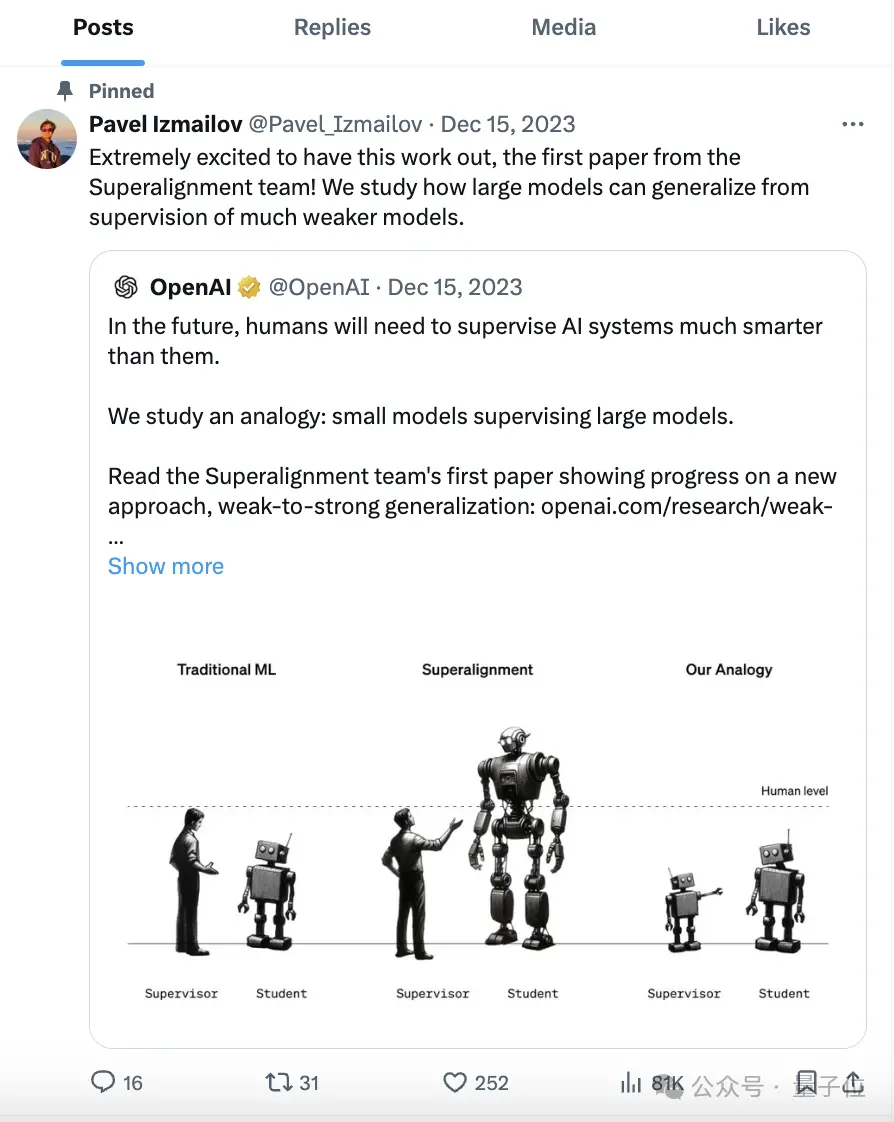Viewport: 894px width, 1122px height.
Task: Open the Superalignment robots illustration image
Action: point(477,830)
